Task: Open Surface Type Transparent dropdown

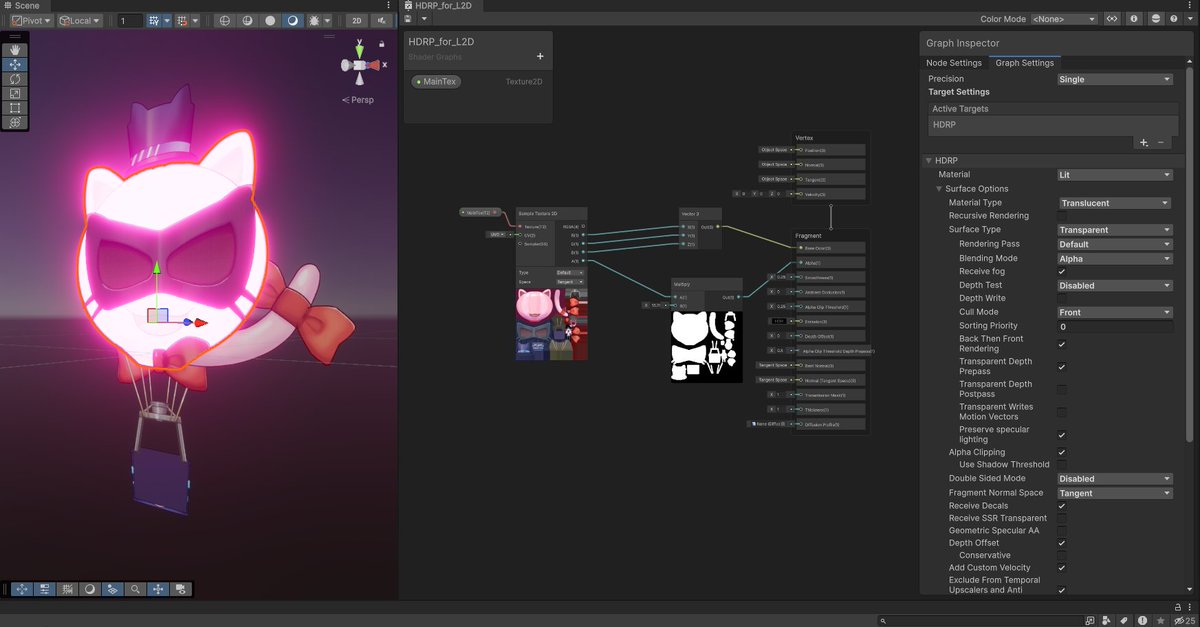Action: click(1115, 230)
